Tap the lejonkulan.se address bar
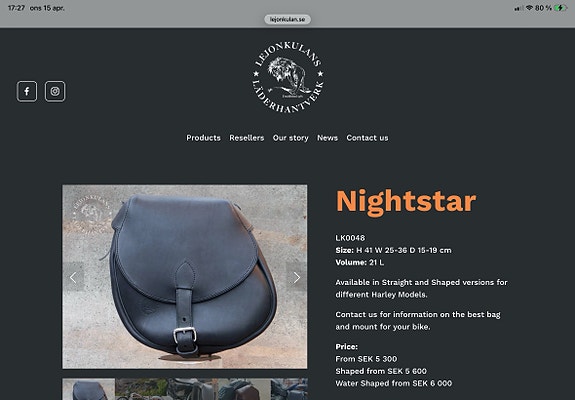Screen dimensions: 575x400 [288, 19]
